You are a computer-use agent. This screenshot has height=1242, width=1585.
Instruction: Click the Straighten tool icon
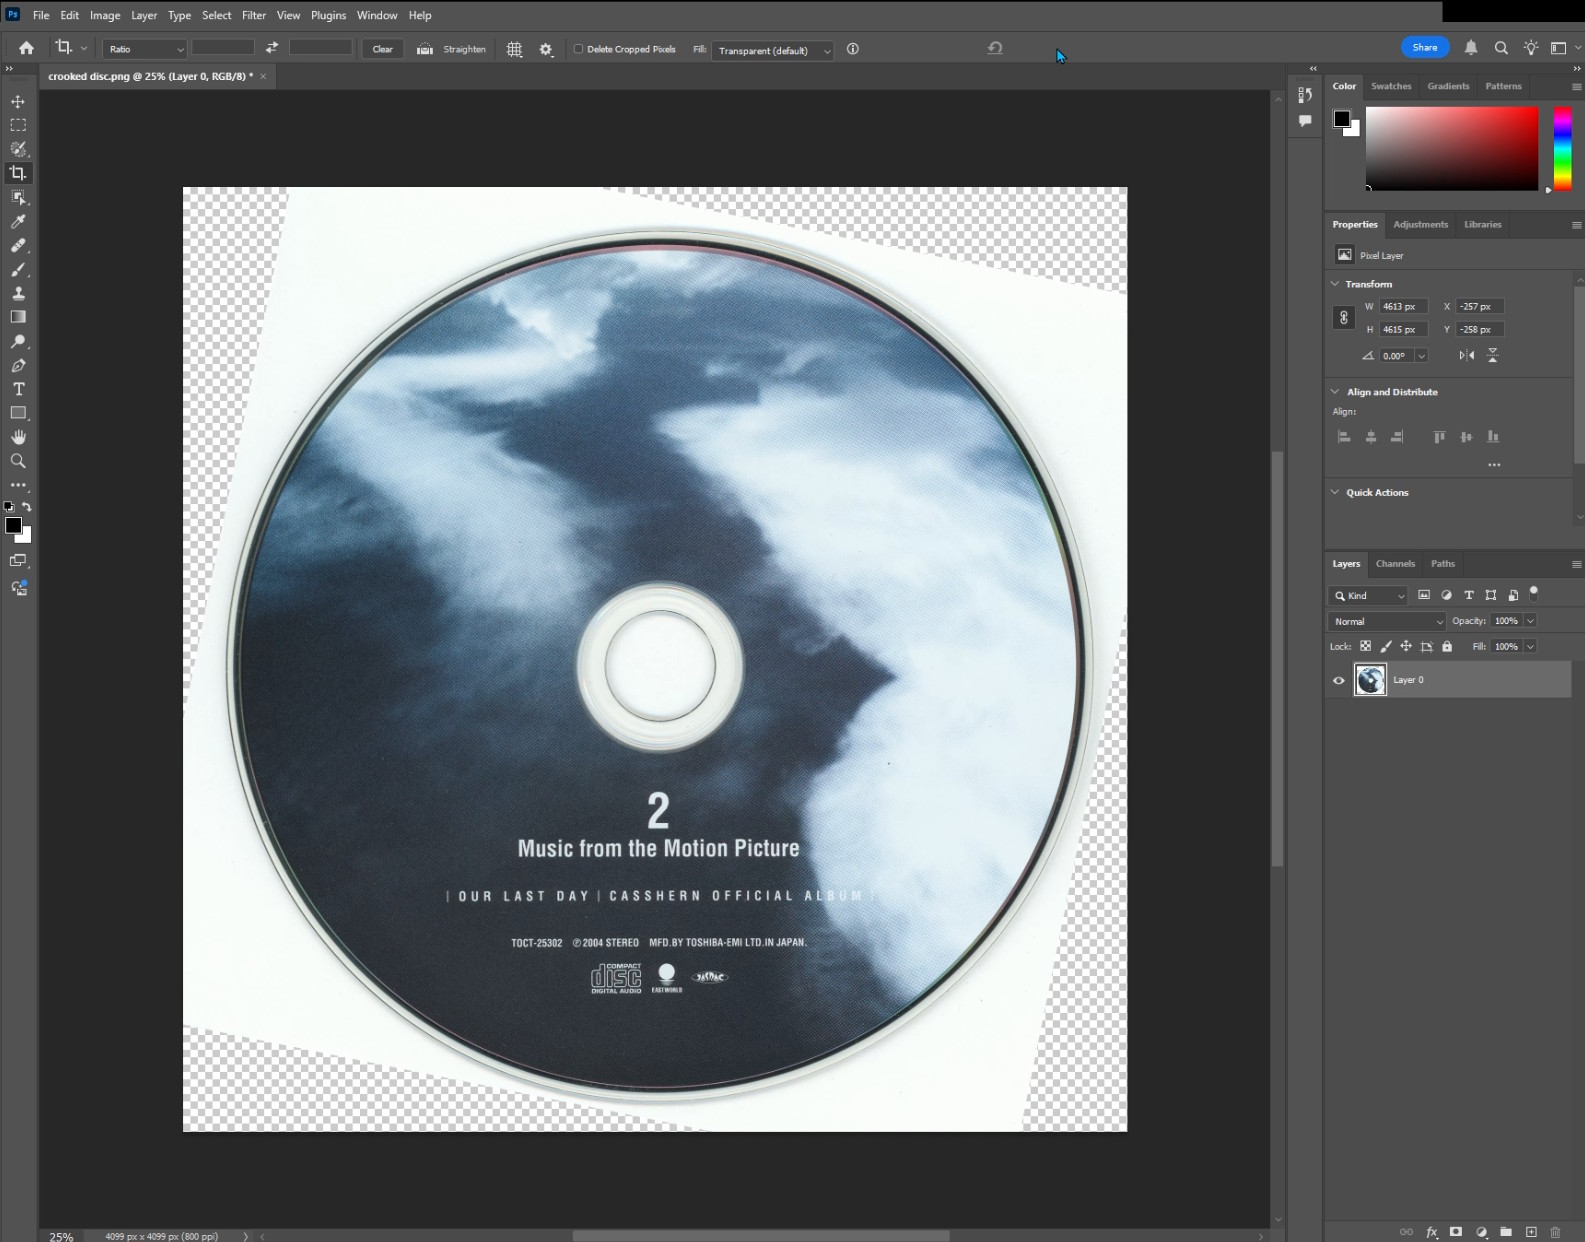[425, 49]
